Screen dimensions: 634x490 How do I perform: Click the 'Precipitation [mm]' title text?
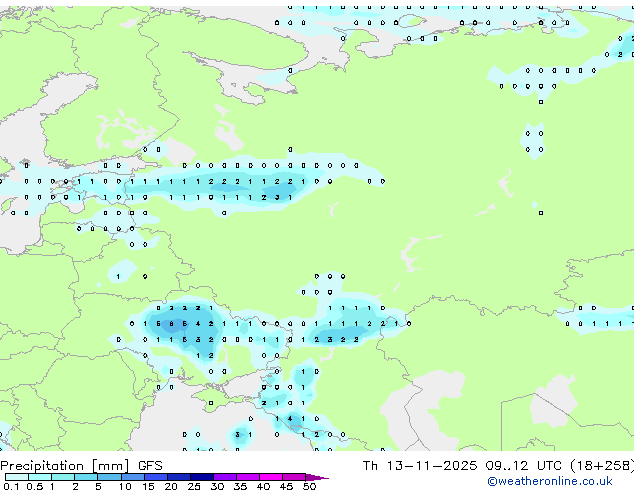click(64, 466)
